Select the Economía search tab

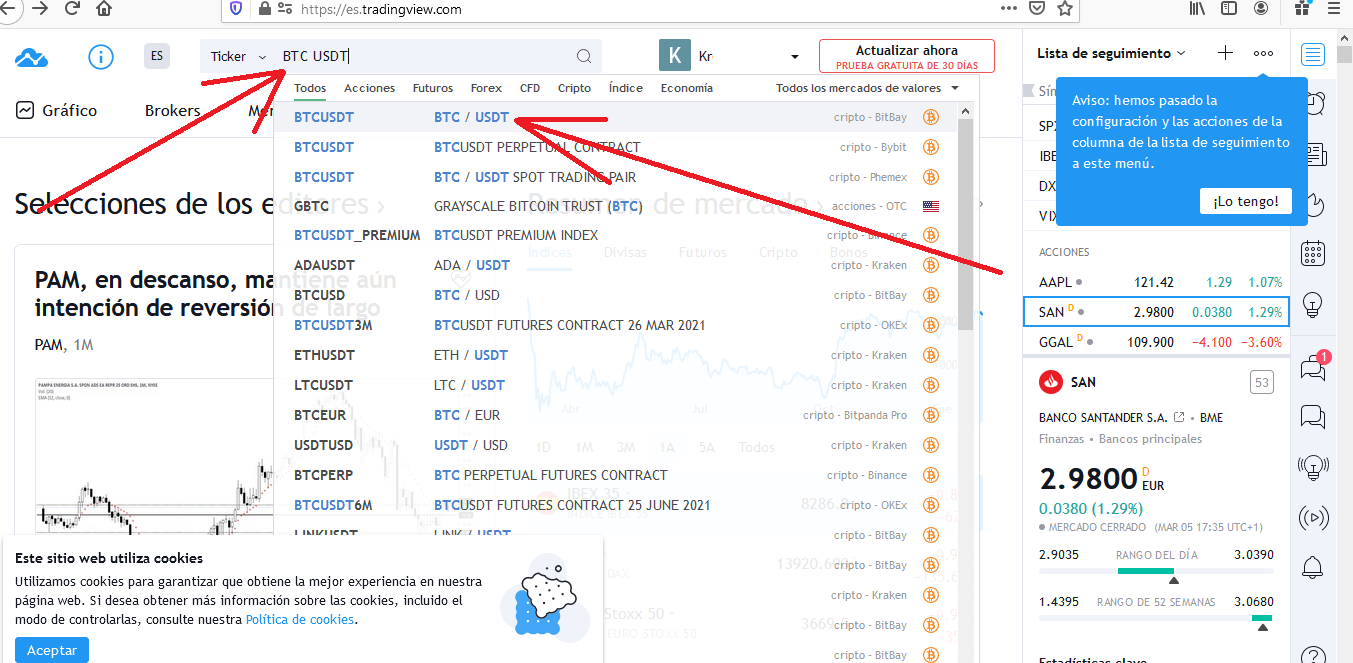(687, 88)
